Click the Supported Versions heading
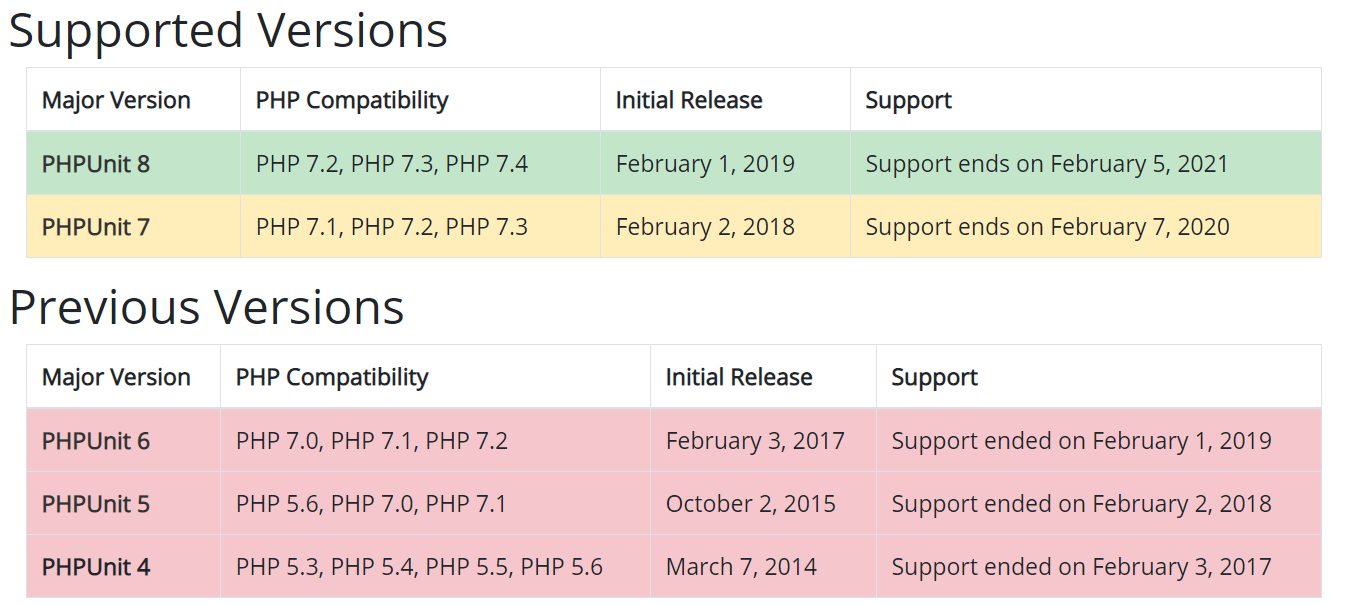This screenshot has width=1354, height=606. click(228, 30)
